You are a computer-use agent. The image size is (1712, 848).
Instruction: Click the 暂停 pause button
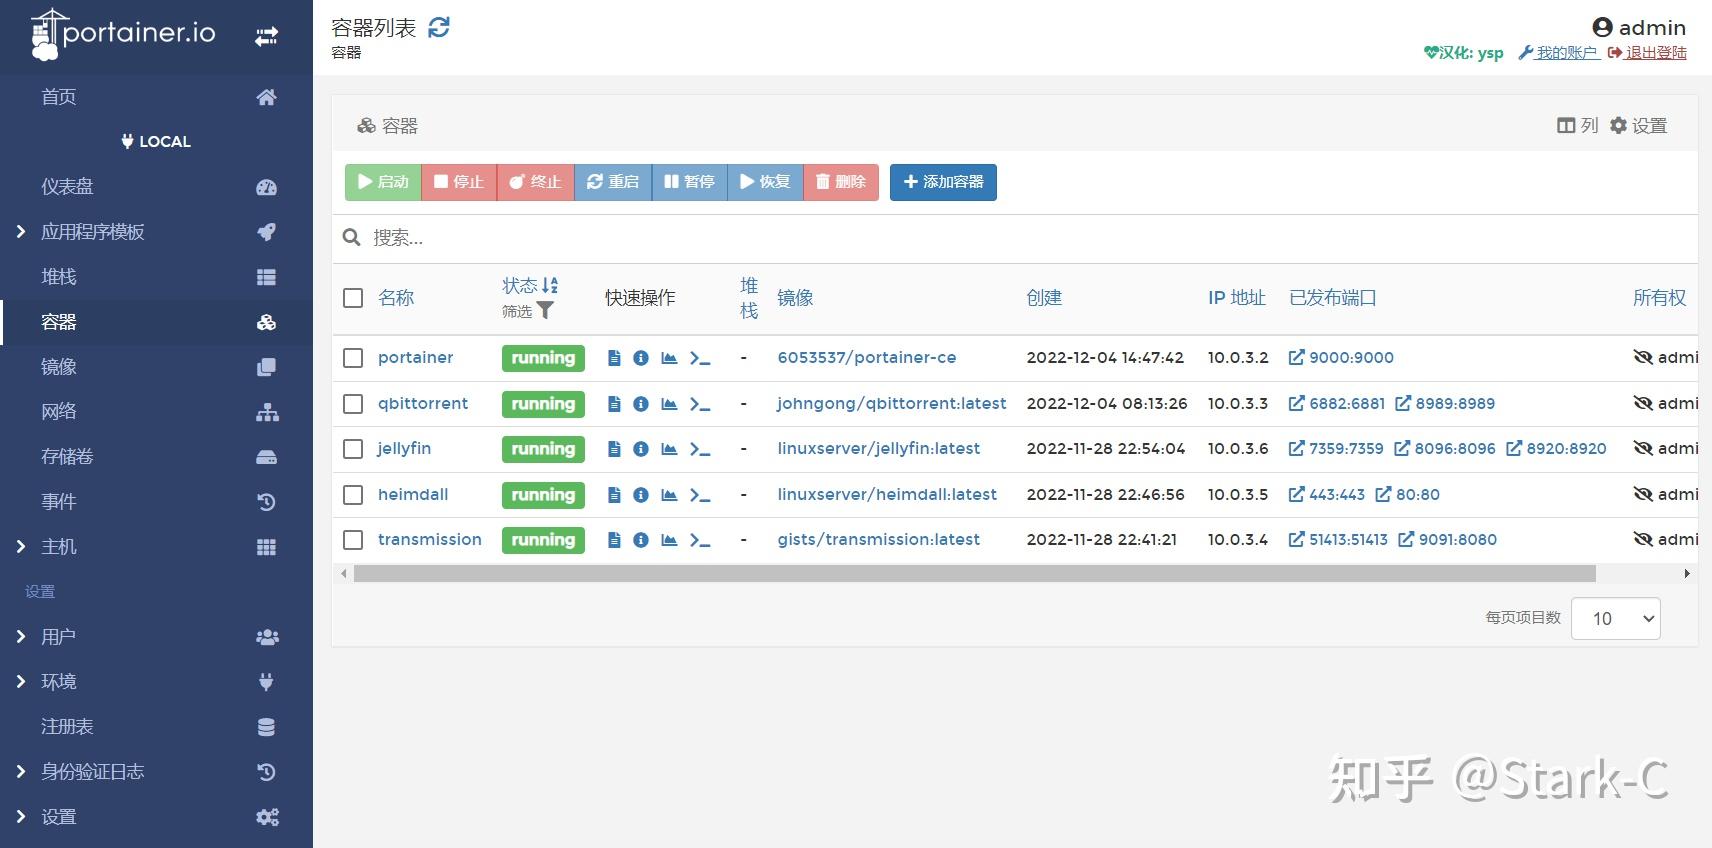pyautogui.click(x=690, y=182)
